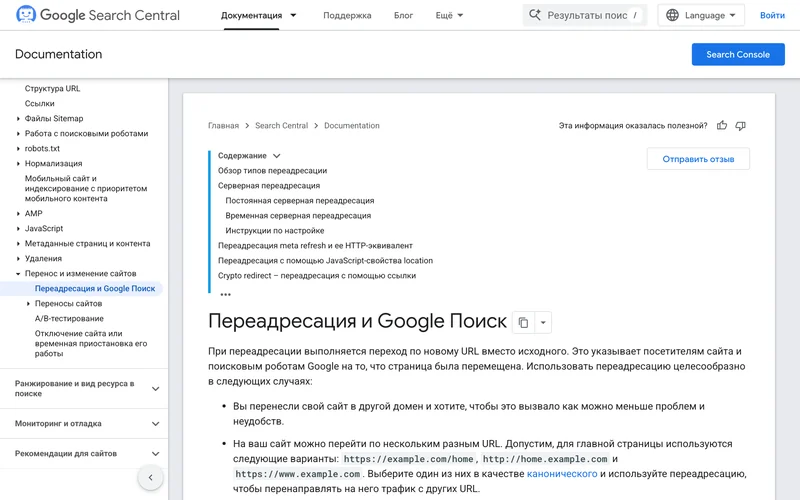
Task: Open Структура URL sidebar item
Action: pyautogui.click(x=53, y=88)
